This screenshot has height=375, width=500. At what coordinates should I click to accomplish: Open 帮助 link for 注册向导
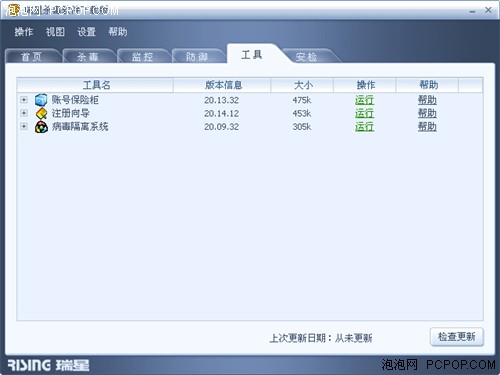tap(427, 113)
